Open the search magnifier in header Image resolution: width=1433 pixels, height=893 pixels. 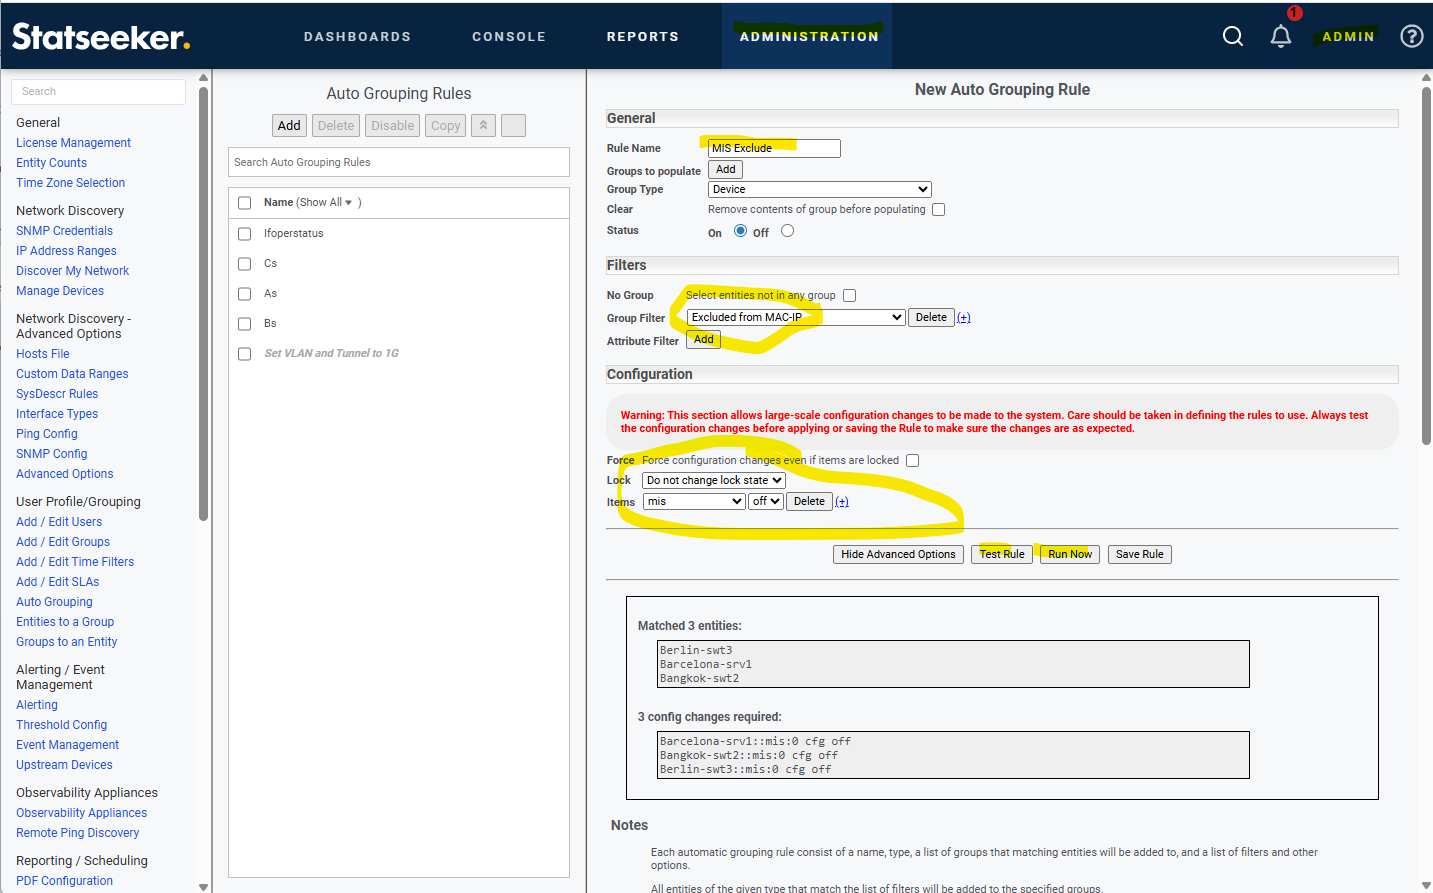point(1233,36)
